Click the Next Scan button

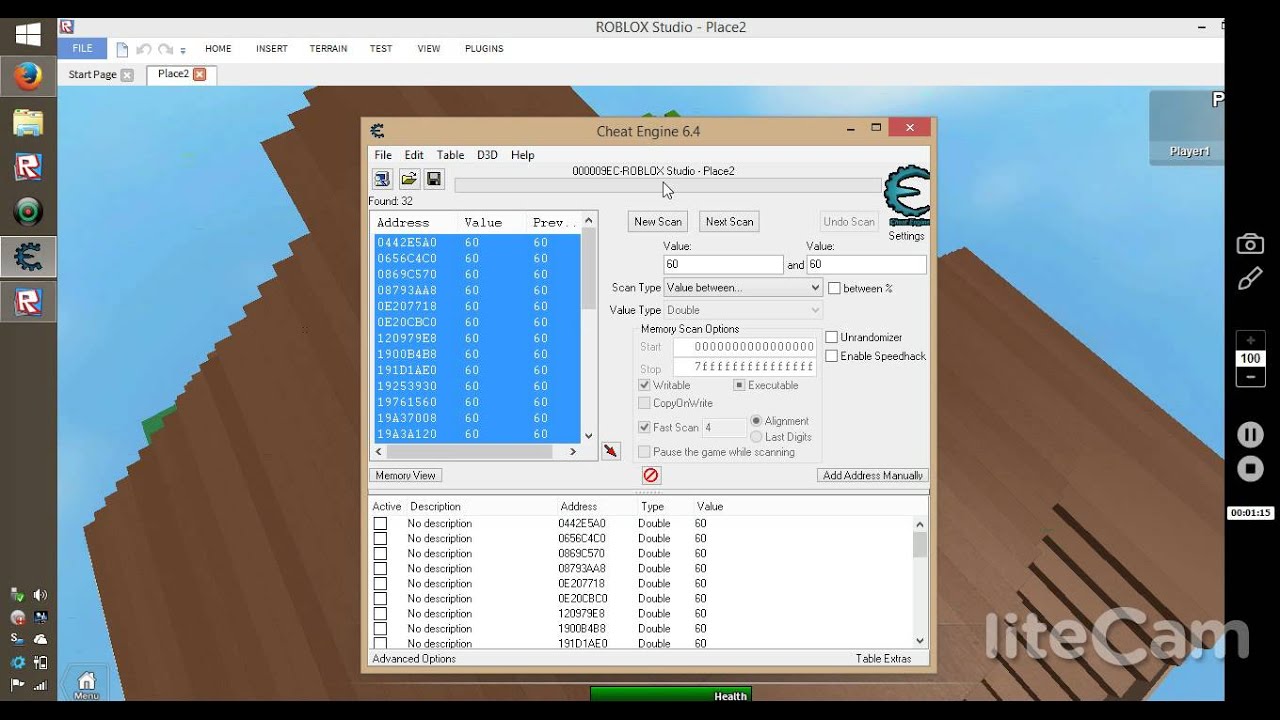point(729,222)
